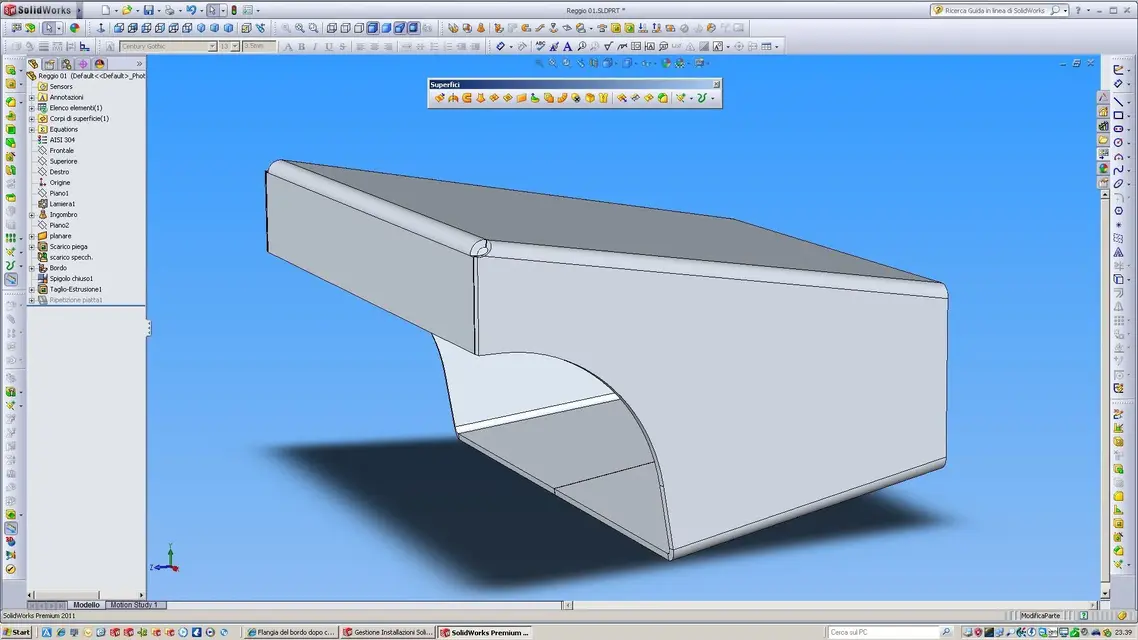Open the Smart Dimension tool icon
The width and height of the screenshot is (1138, 640).
[500, 46]
